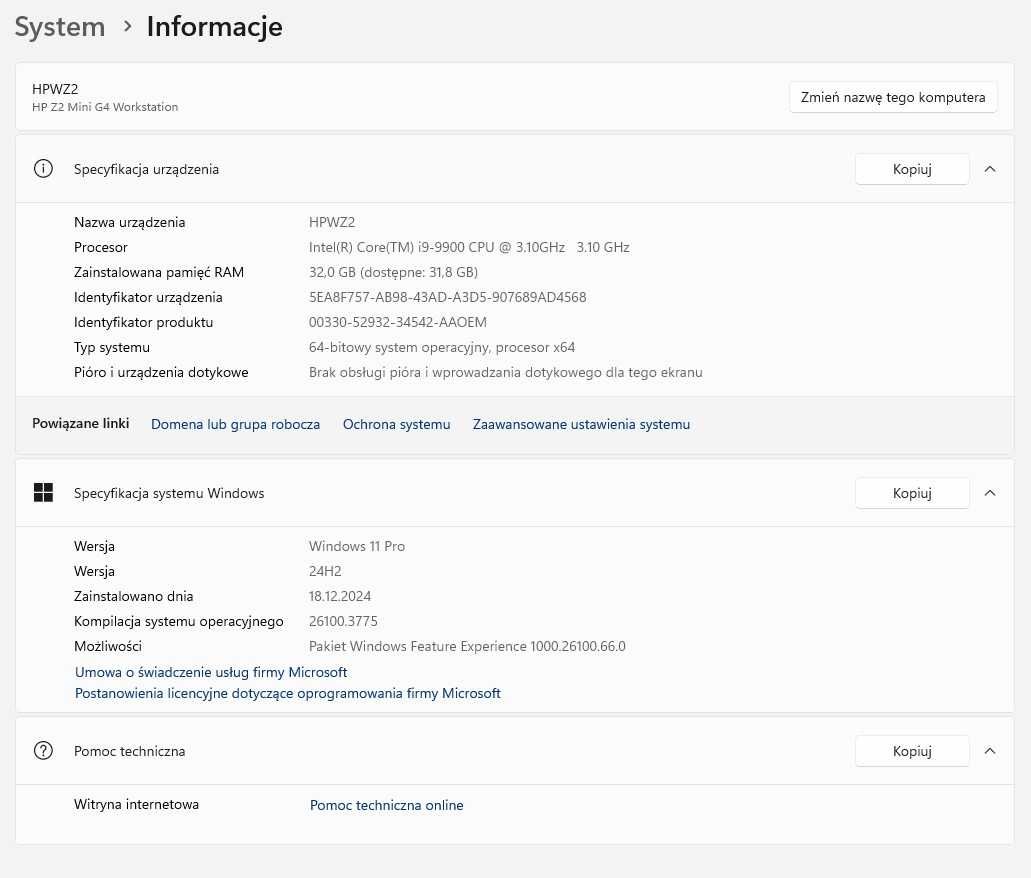This screenshot has width=1031, height=878.
Task: Click Witryna internetowa label
Action: [x=136, y=804]
